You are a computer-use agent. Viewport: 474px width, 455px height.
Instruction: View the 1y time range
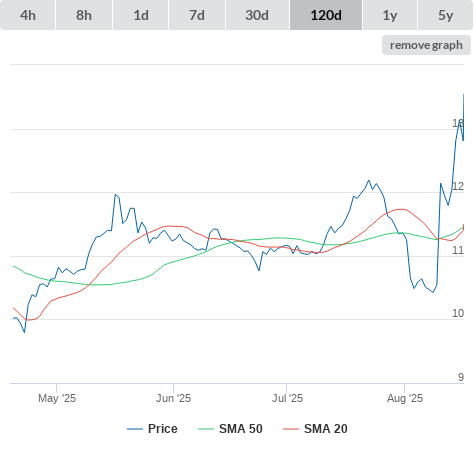(390, 15)
